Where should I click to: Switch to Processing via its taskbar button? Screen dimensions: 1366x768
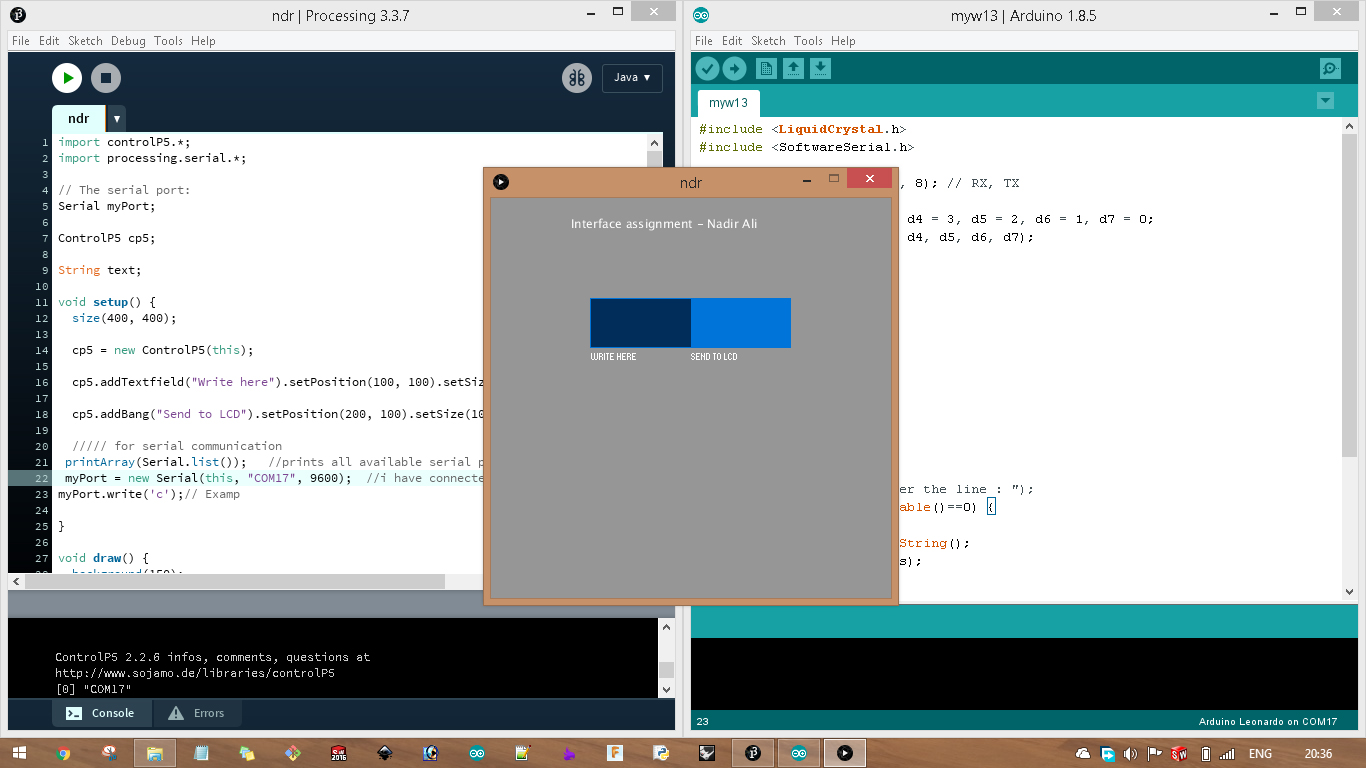point(753,753)
